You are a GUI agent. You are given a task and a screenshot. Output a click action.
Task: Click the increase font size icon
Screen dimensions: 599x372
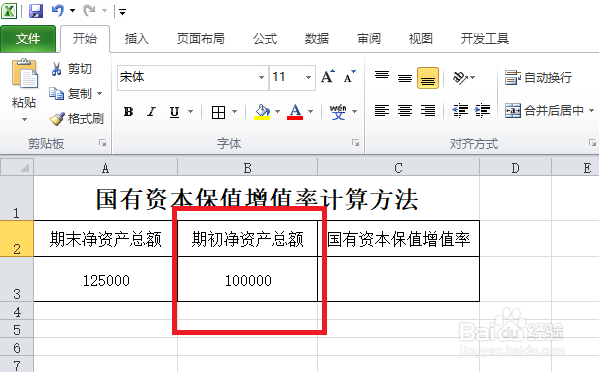point(327,77)
